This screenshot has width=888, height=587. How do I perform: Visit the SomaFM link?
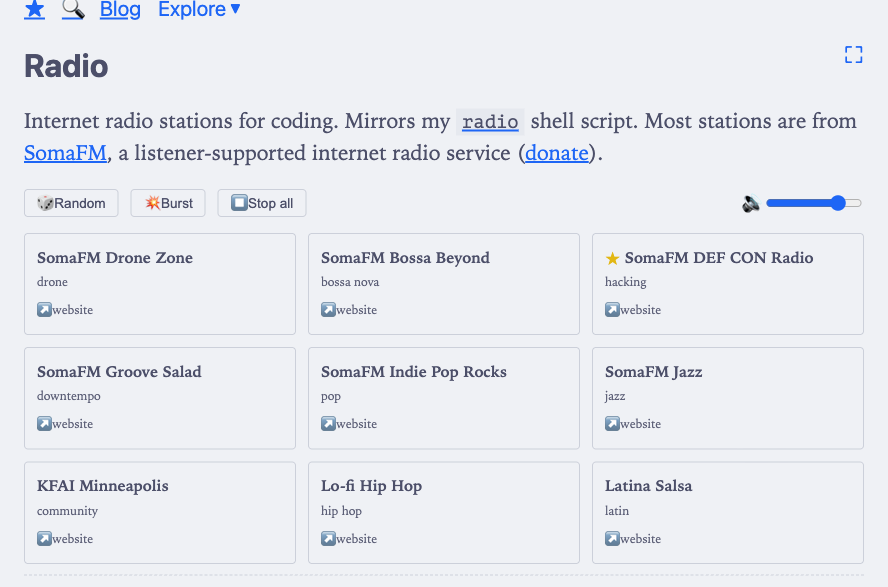pos(65,153)
